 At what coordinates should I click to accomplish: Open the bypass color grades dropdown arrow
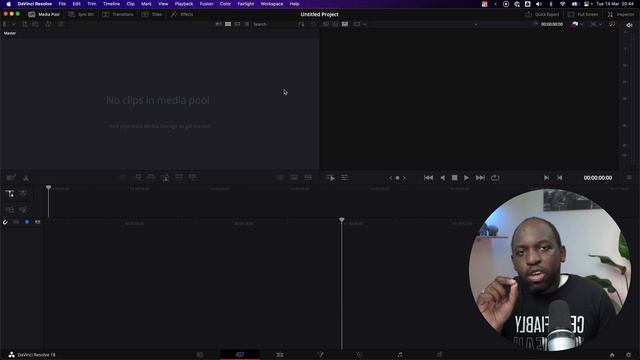tap(582, 24)
